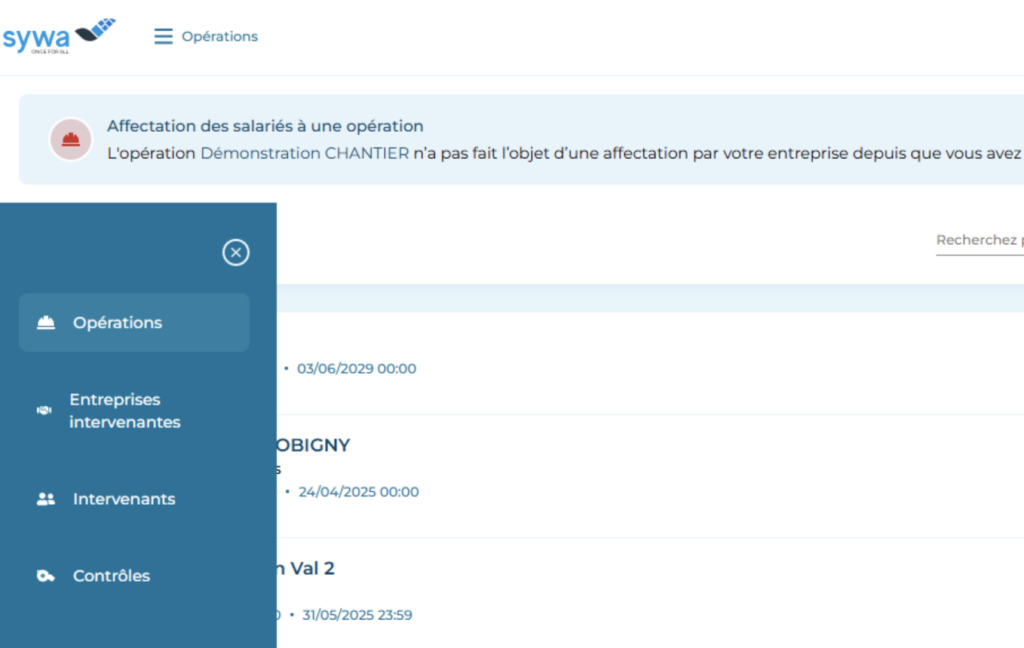Click the Opérations label in the top bar
Screen dimensions: 1024x648
(x=222, y=36)
